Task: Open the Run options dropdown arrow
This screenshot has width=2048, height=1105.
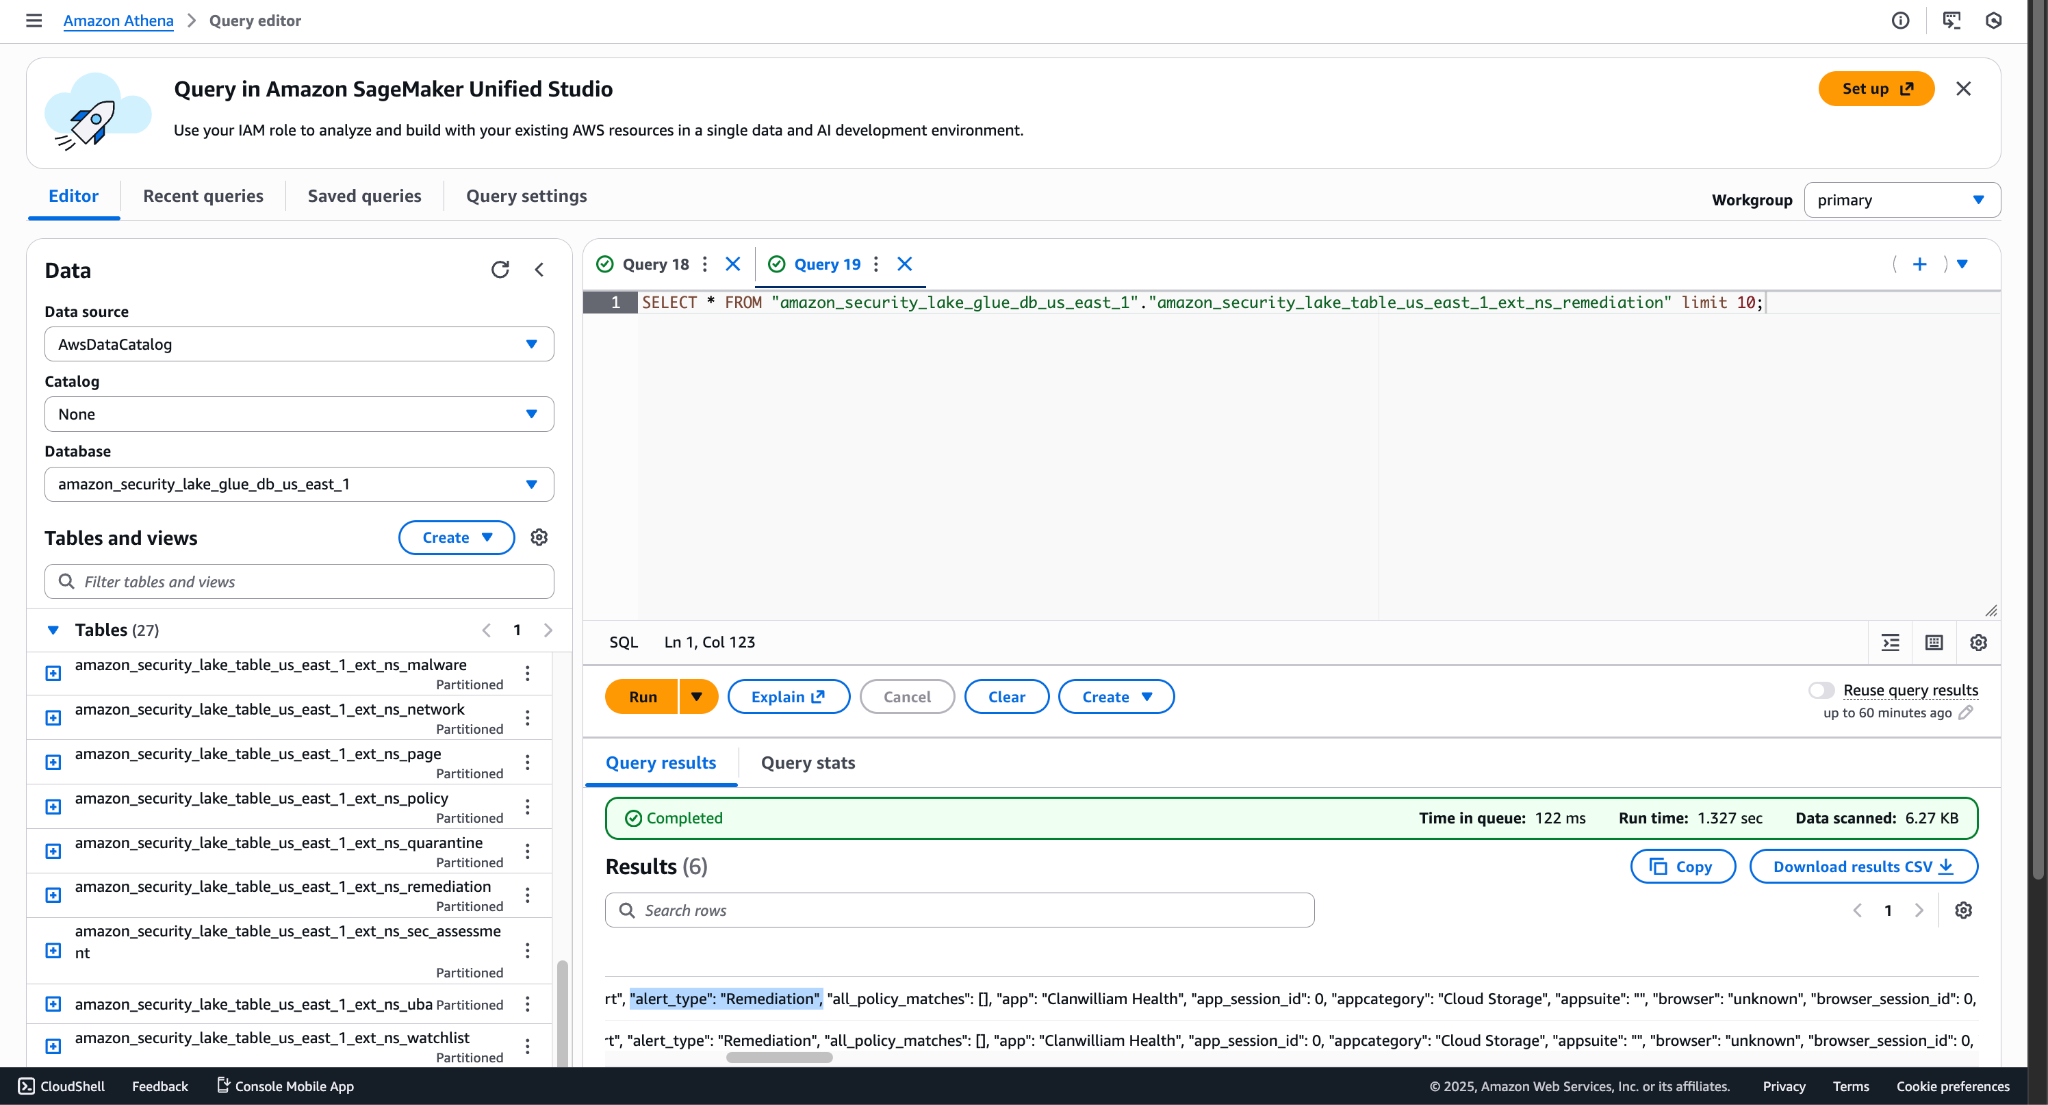Action: 698,697
